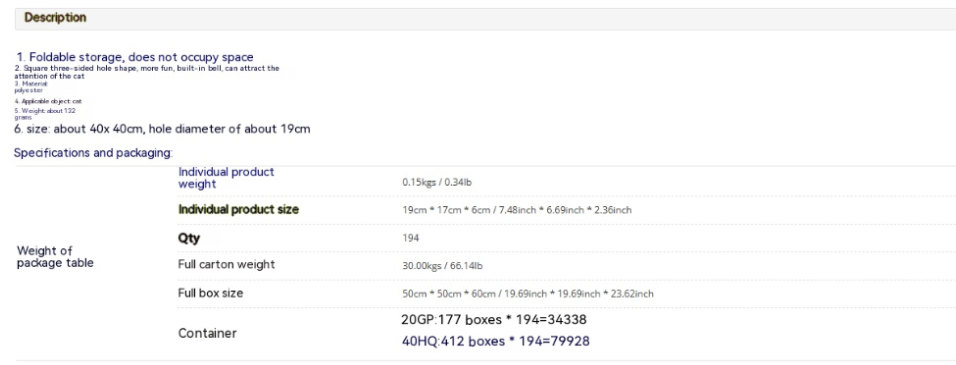
Task: Select the 'Full carton weight' label
Action: (x=226, y=264)
